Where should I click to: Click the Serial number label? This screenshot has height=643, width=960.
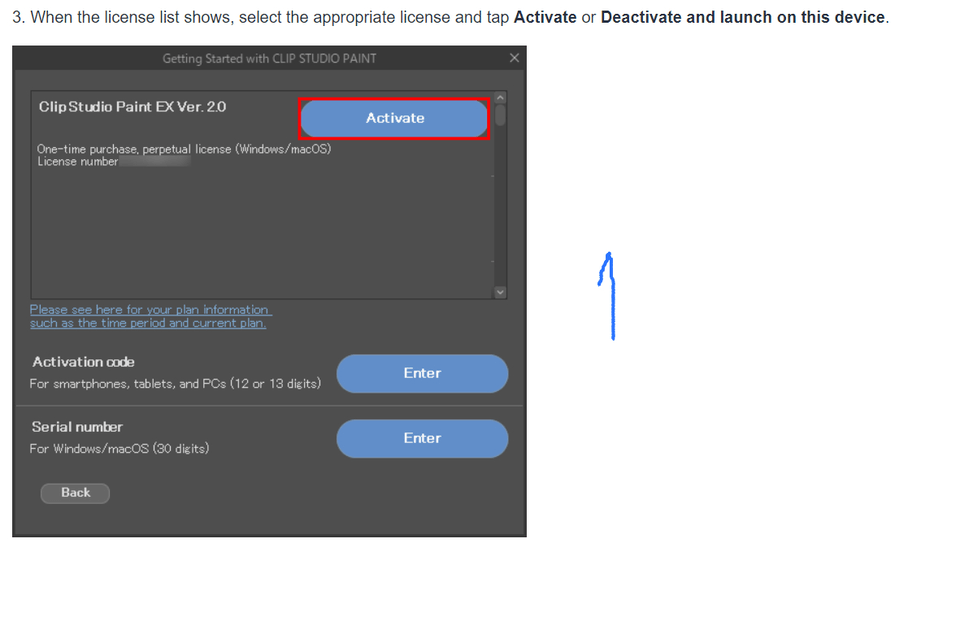[77, 427]
